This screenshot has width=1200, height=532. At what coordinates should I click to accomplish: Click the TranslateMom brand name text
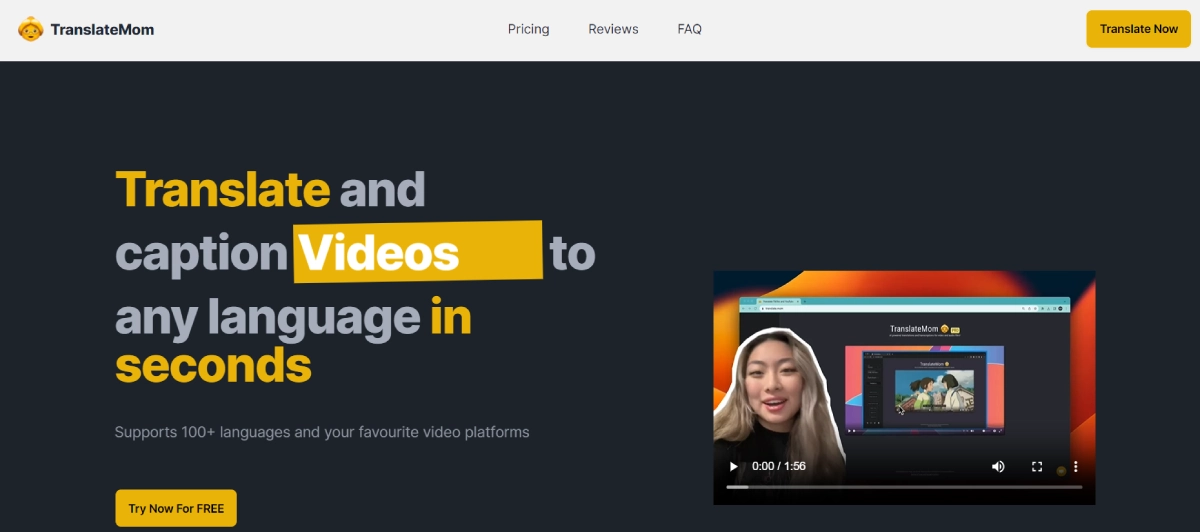102,29
